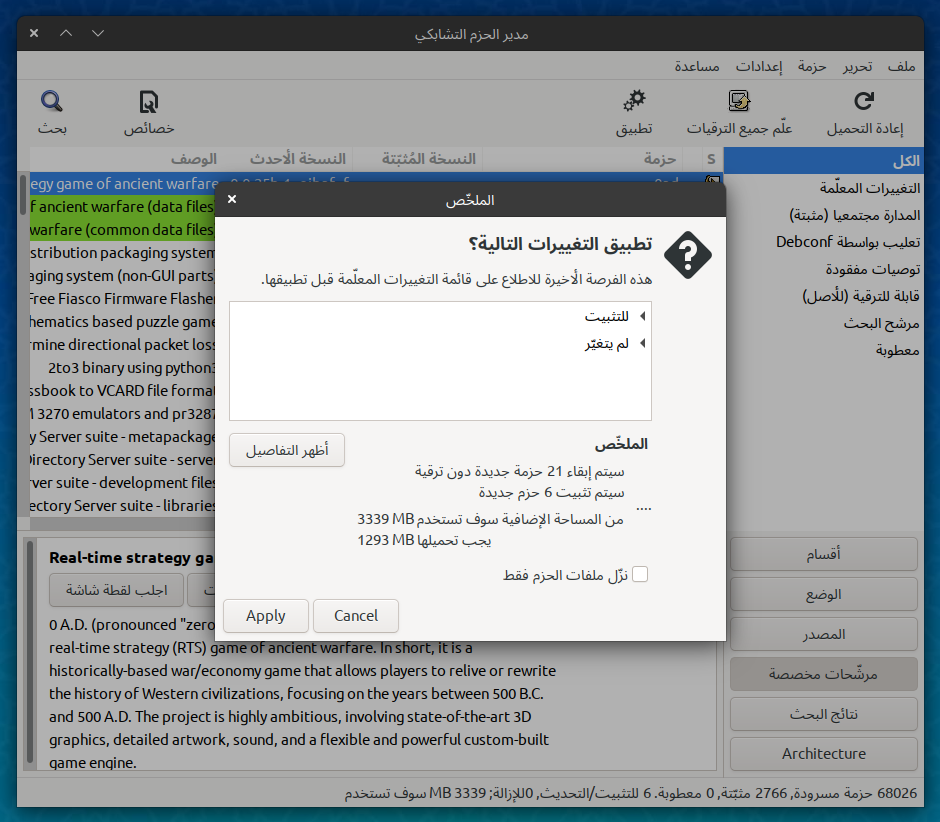
Task: Expand the unchanged (لم يتغيّر) tree entry
Action: click(642, 344)
